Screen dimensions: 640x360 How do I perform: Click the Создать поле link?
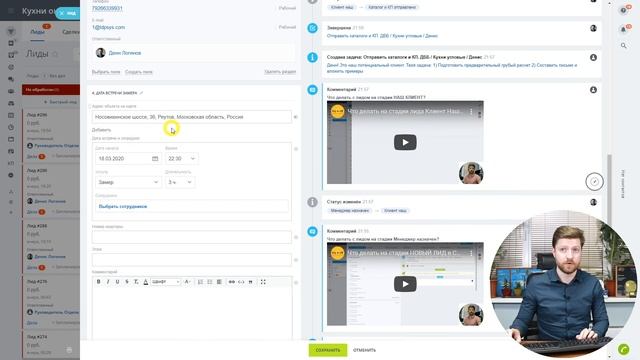pos(139,72)
